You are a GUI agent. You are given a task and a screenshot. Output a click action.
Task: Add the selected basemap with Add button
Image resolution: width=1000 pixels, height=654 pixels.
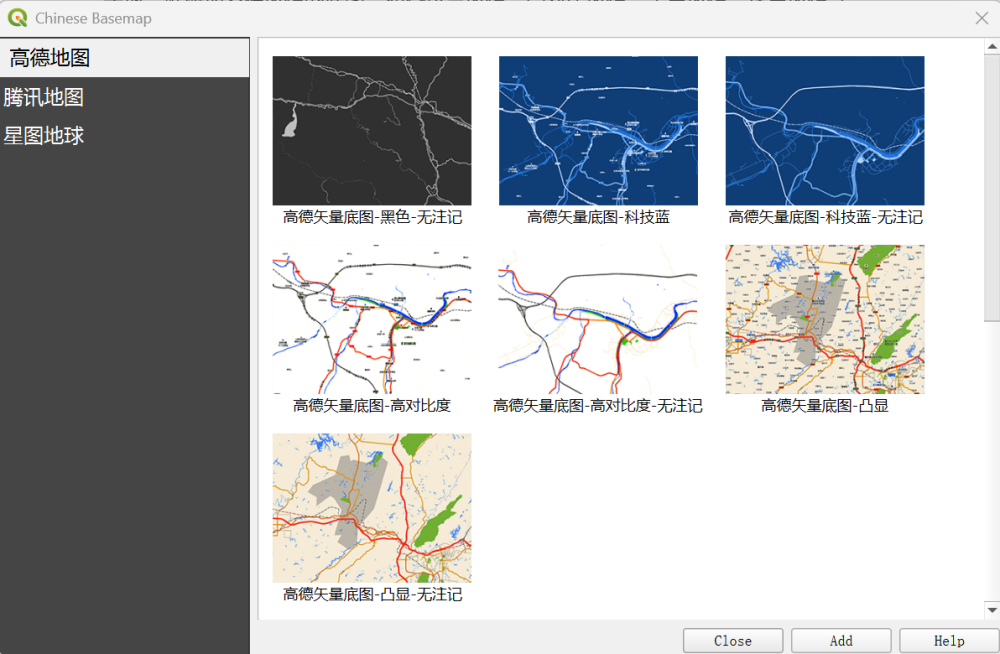click(x=841, y=641)
